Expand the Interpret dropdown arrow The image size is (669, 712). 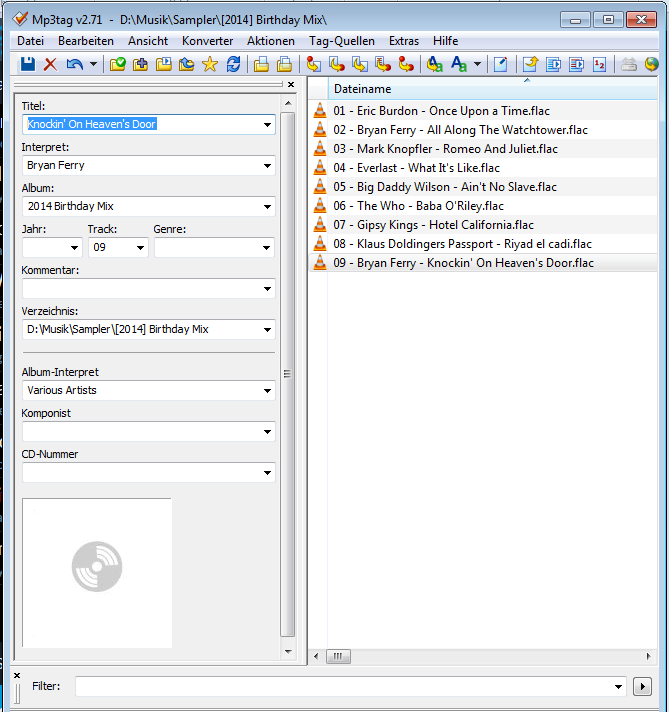tap(267, 166)
